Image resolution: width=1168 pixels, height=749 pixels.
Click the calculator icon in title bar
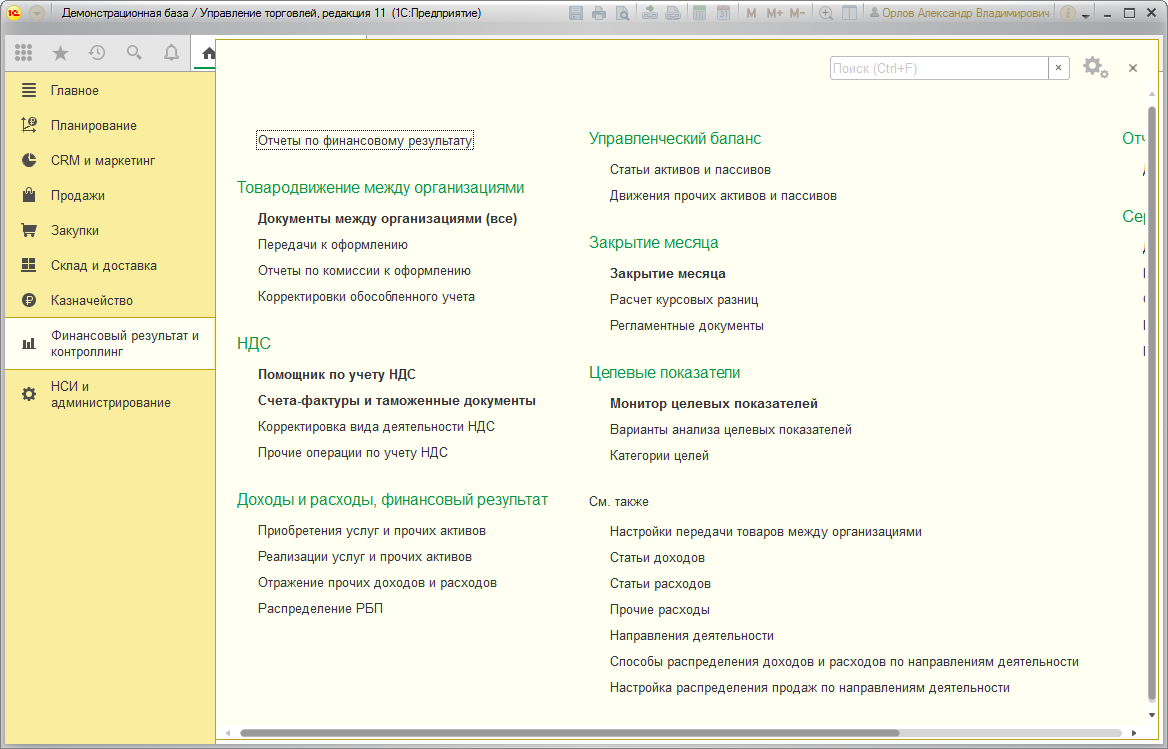[699, 13]
